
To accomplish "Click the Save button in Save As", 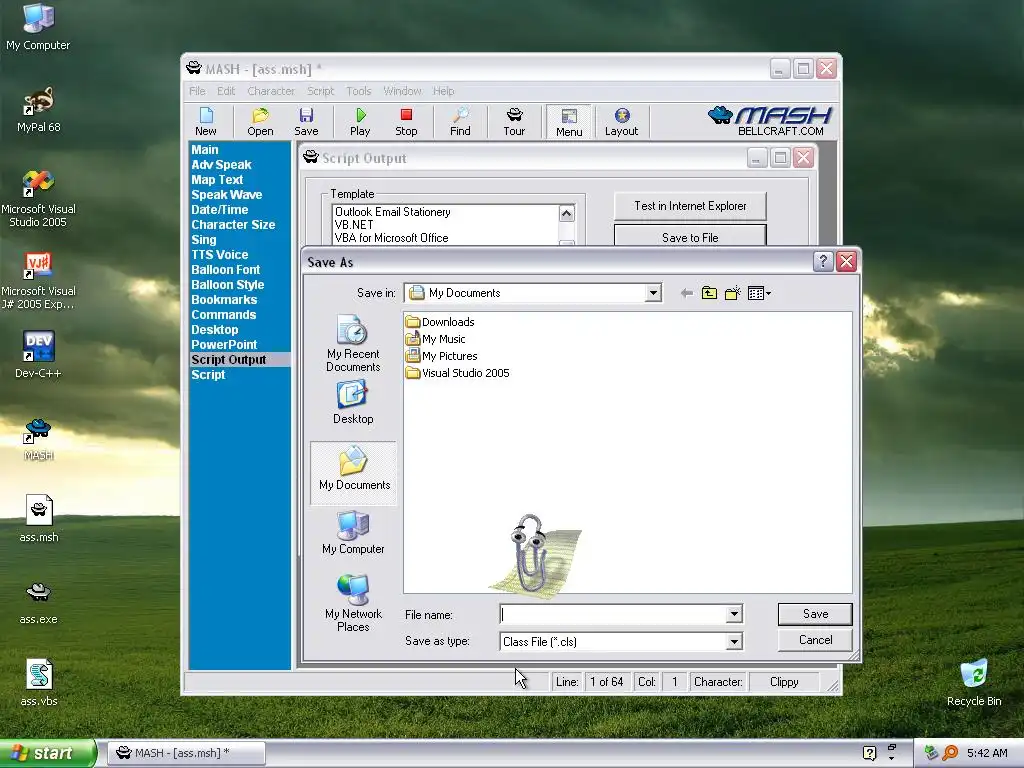I will pyautogui.click(x=815, y=614).
